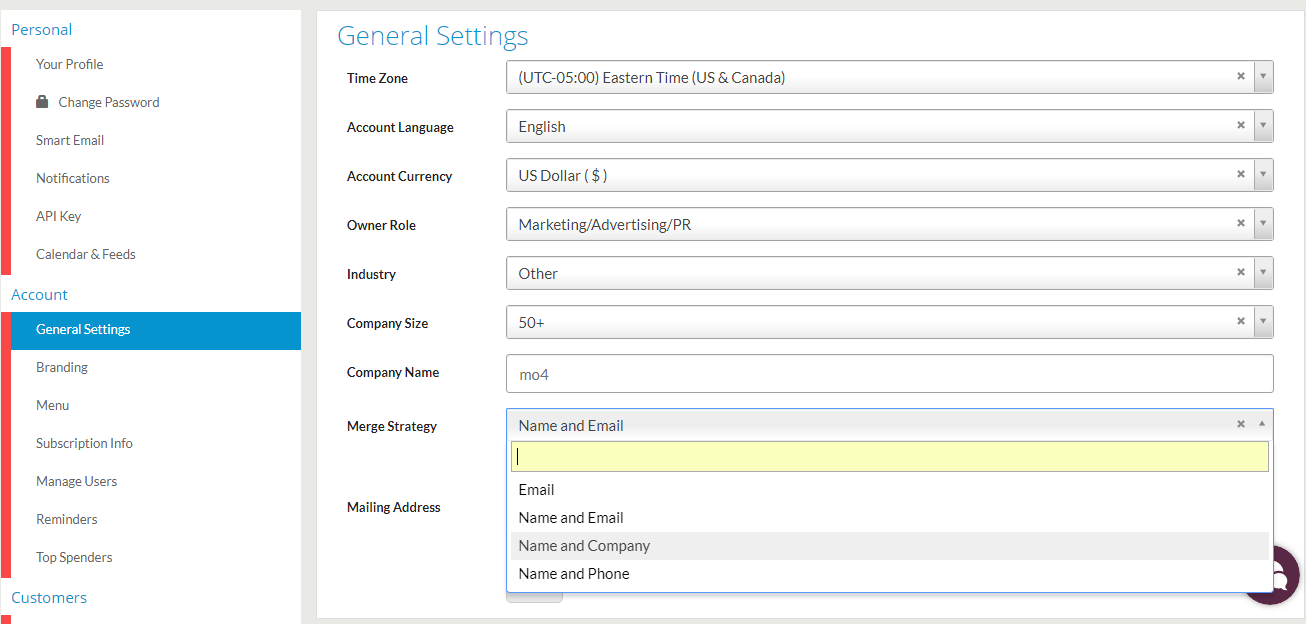Expand the Time Zone dropdown arrow
Image resolution: width=1306 pixels, height=624 pixels.
[1263, 76]
